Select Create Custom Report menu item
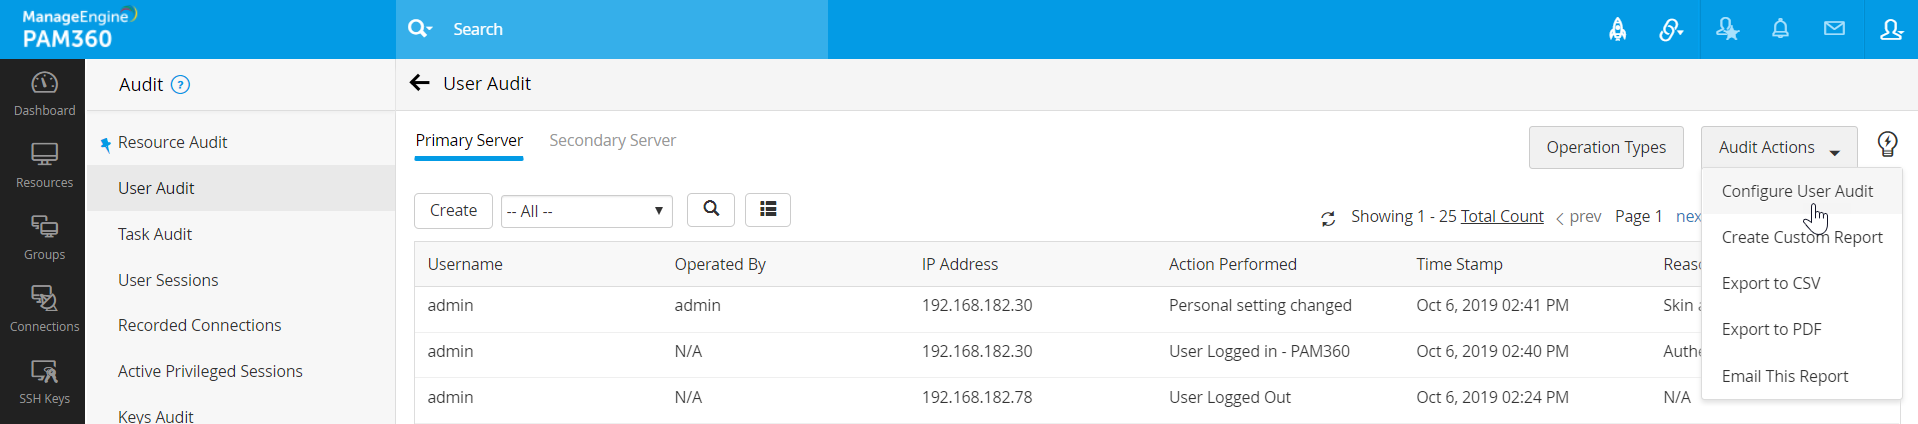The image size is (1918, 424). point(1802,237)
